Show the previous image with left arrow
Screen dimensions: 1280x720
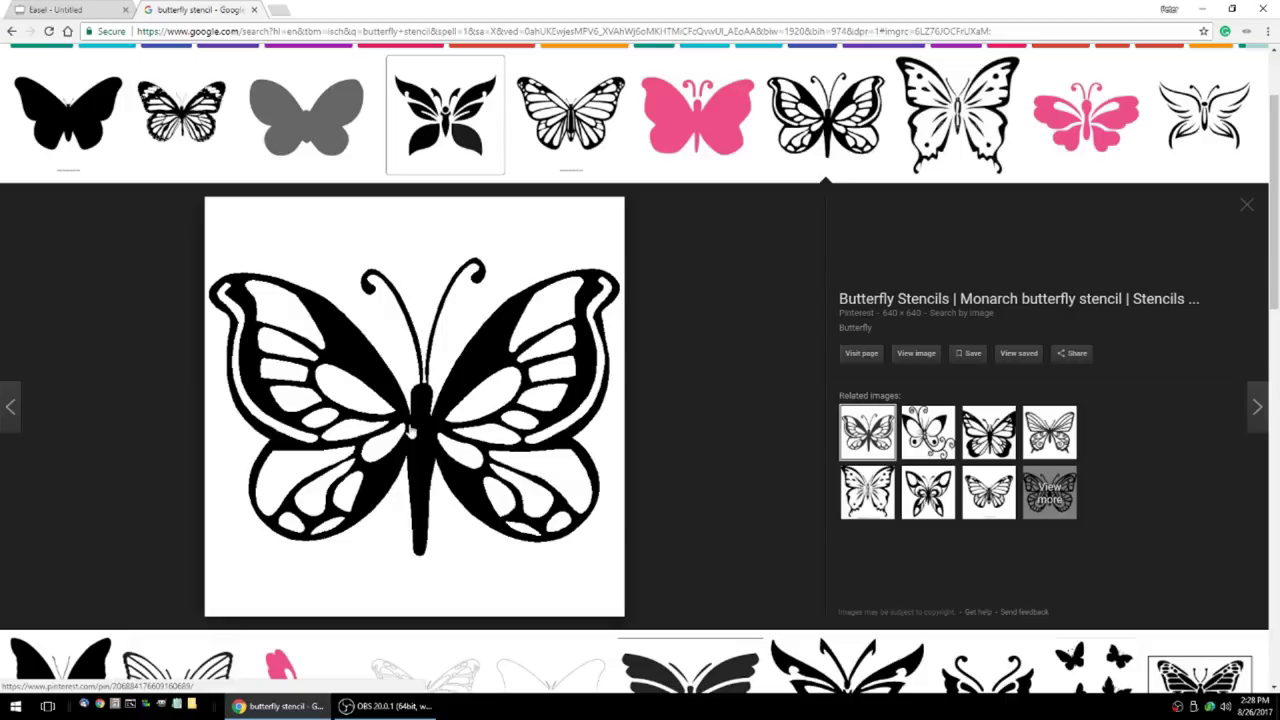(10, 406)
